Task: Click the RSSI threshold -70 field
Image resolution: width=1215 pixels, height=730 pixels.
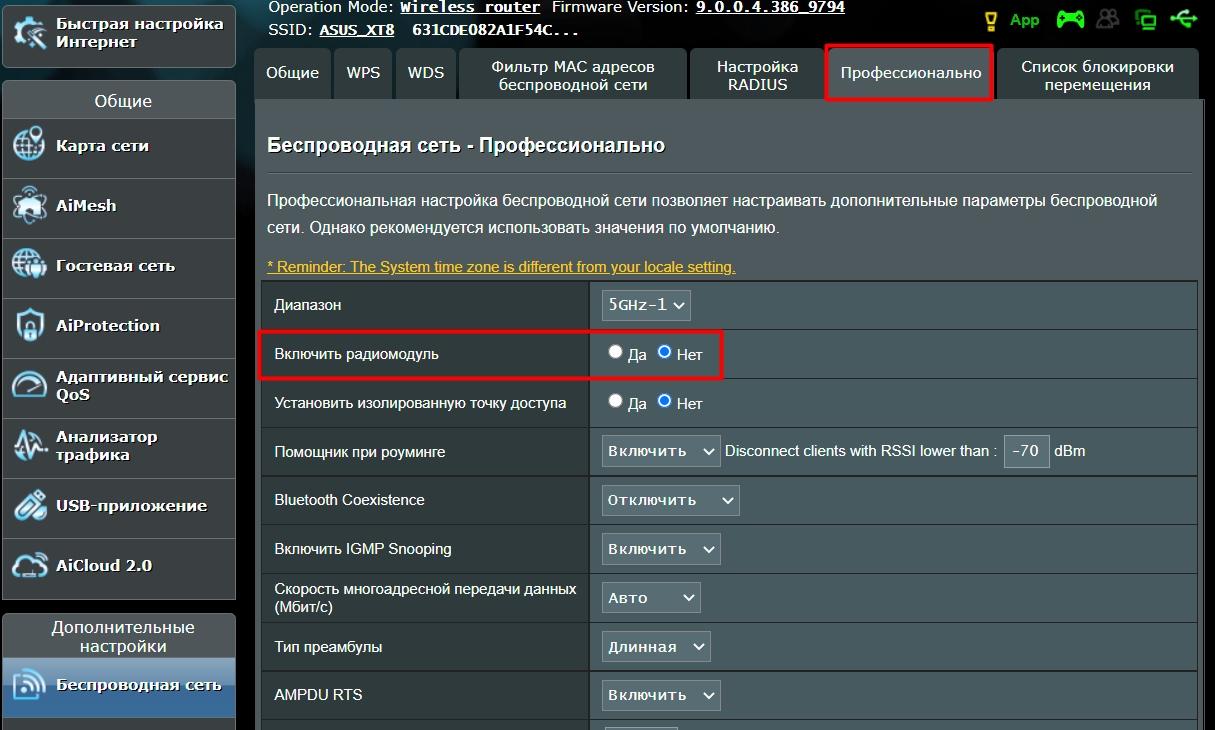Action: point(1026,451)
